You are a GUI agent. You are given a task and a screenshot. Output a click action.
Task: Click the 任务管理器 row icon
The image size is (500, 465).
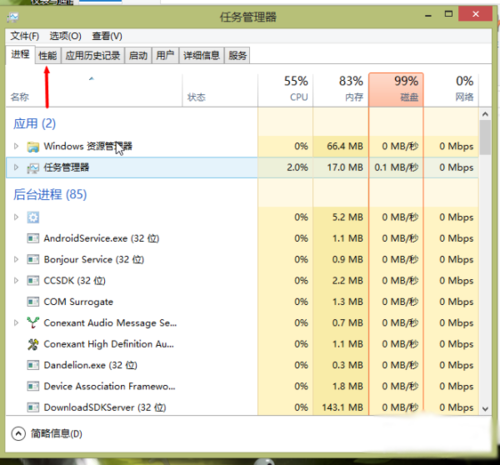tap(33, 168)
